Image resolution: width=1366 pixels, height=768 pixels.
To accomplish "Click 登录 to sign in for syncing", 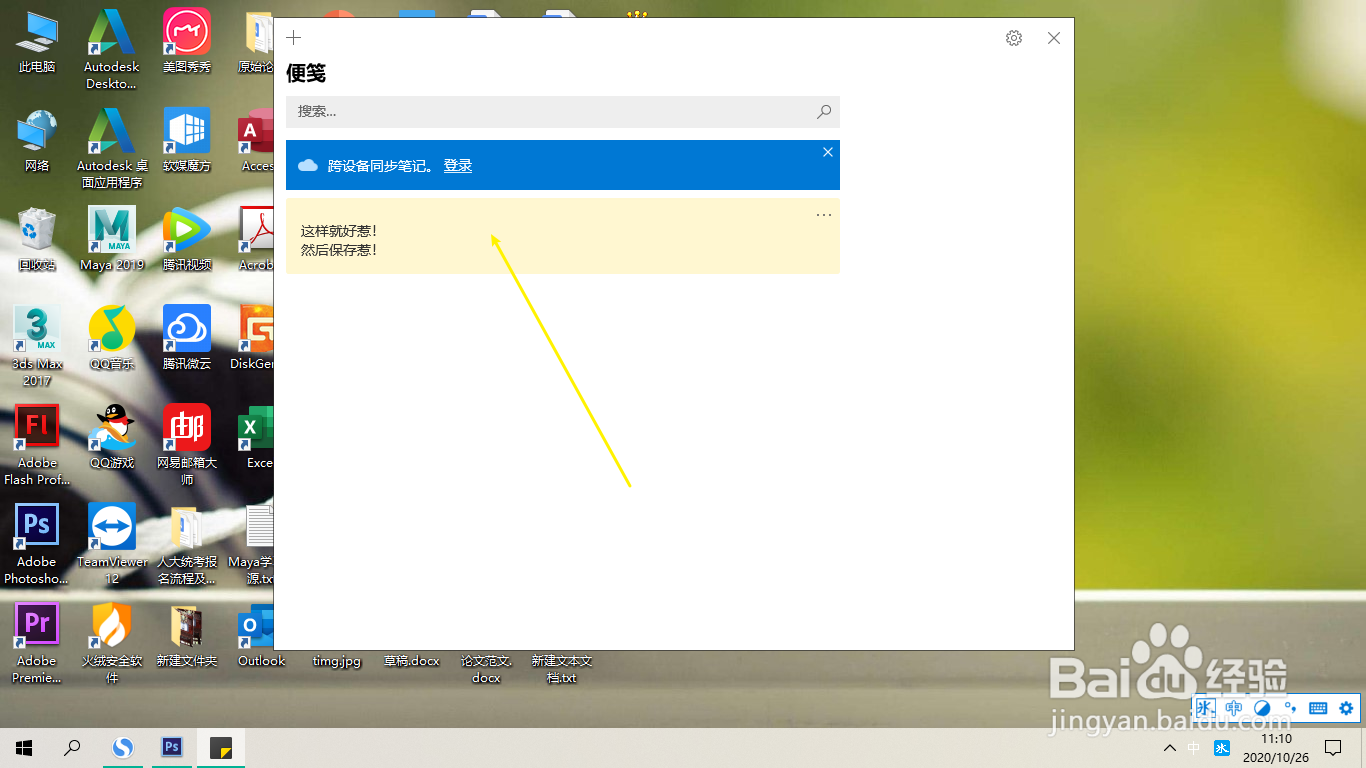I will [x=457, y=165].
